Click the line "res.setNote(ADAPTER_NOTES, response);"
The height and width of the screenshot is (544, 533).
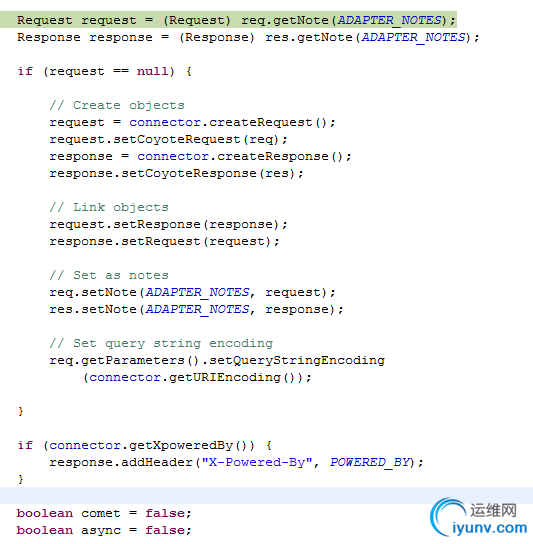point(196,309)
